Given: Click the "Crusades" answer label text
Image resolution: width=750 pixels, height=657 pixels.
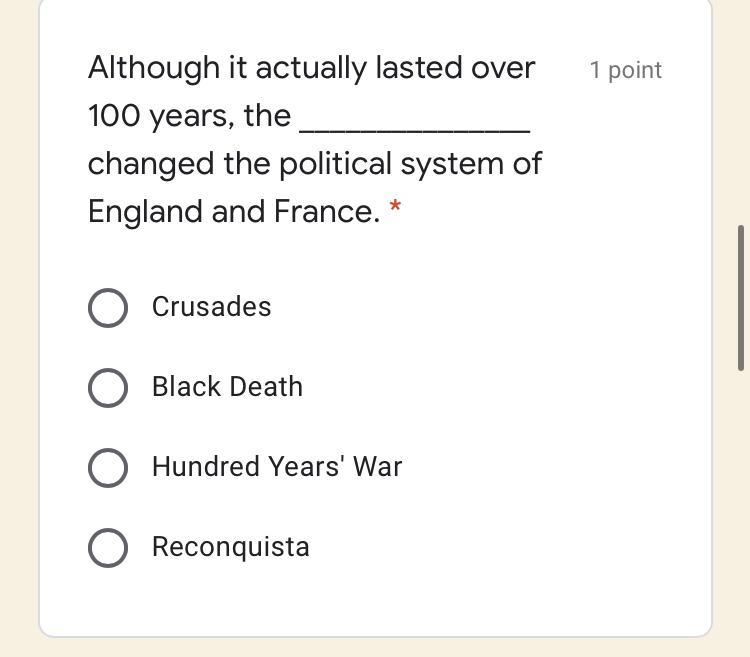Looking at the screenshot, I should tap(211, 307).
